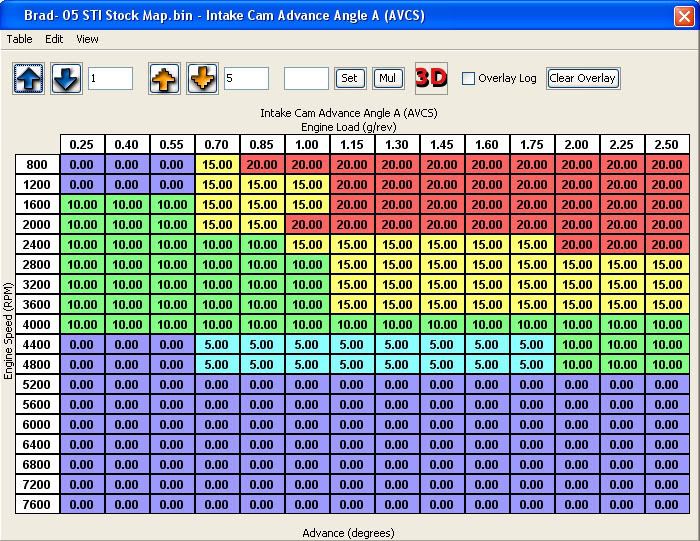Click the orange down-arrow coarse decrement icon
This screenshot has height=541, width=700.
coord(202,79)
